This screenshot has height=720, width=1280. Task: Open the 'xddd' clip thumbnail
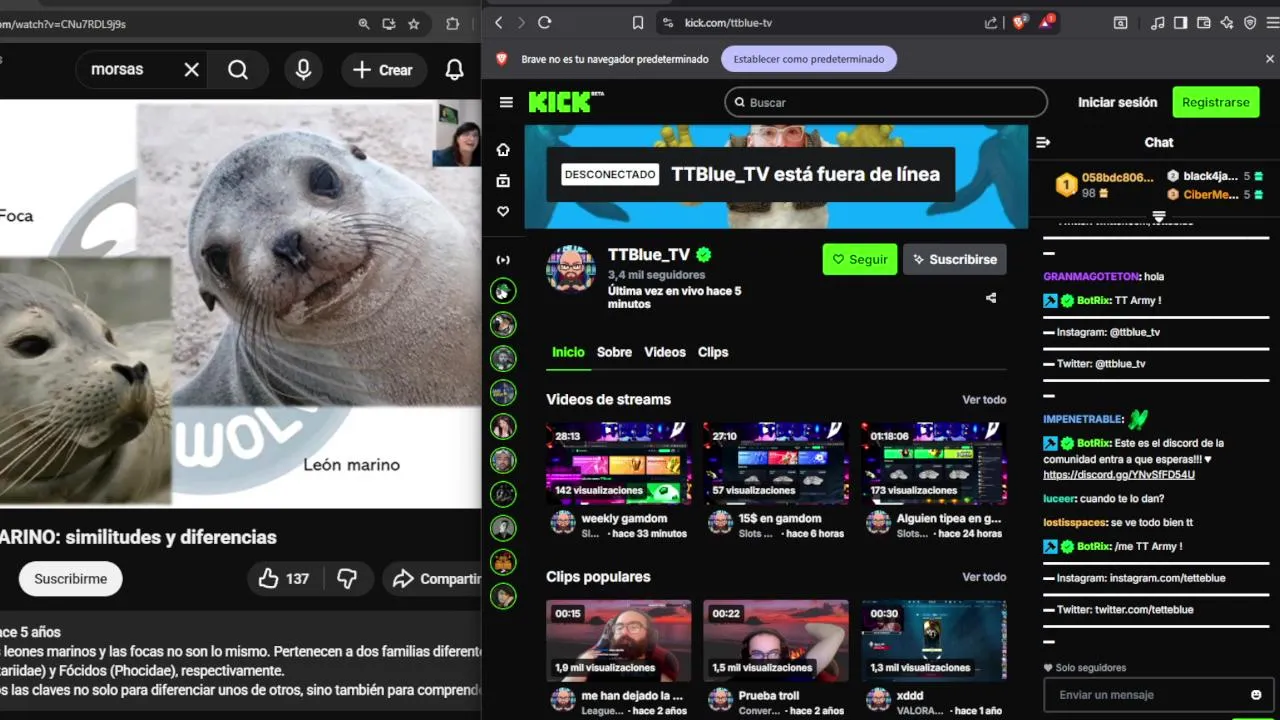934,641
